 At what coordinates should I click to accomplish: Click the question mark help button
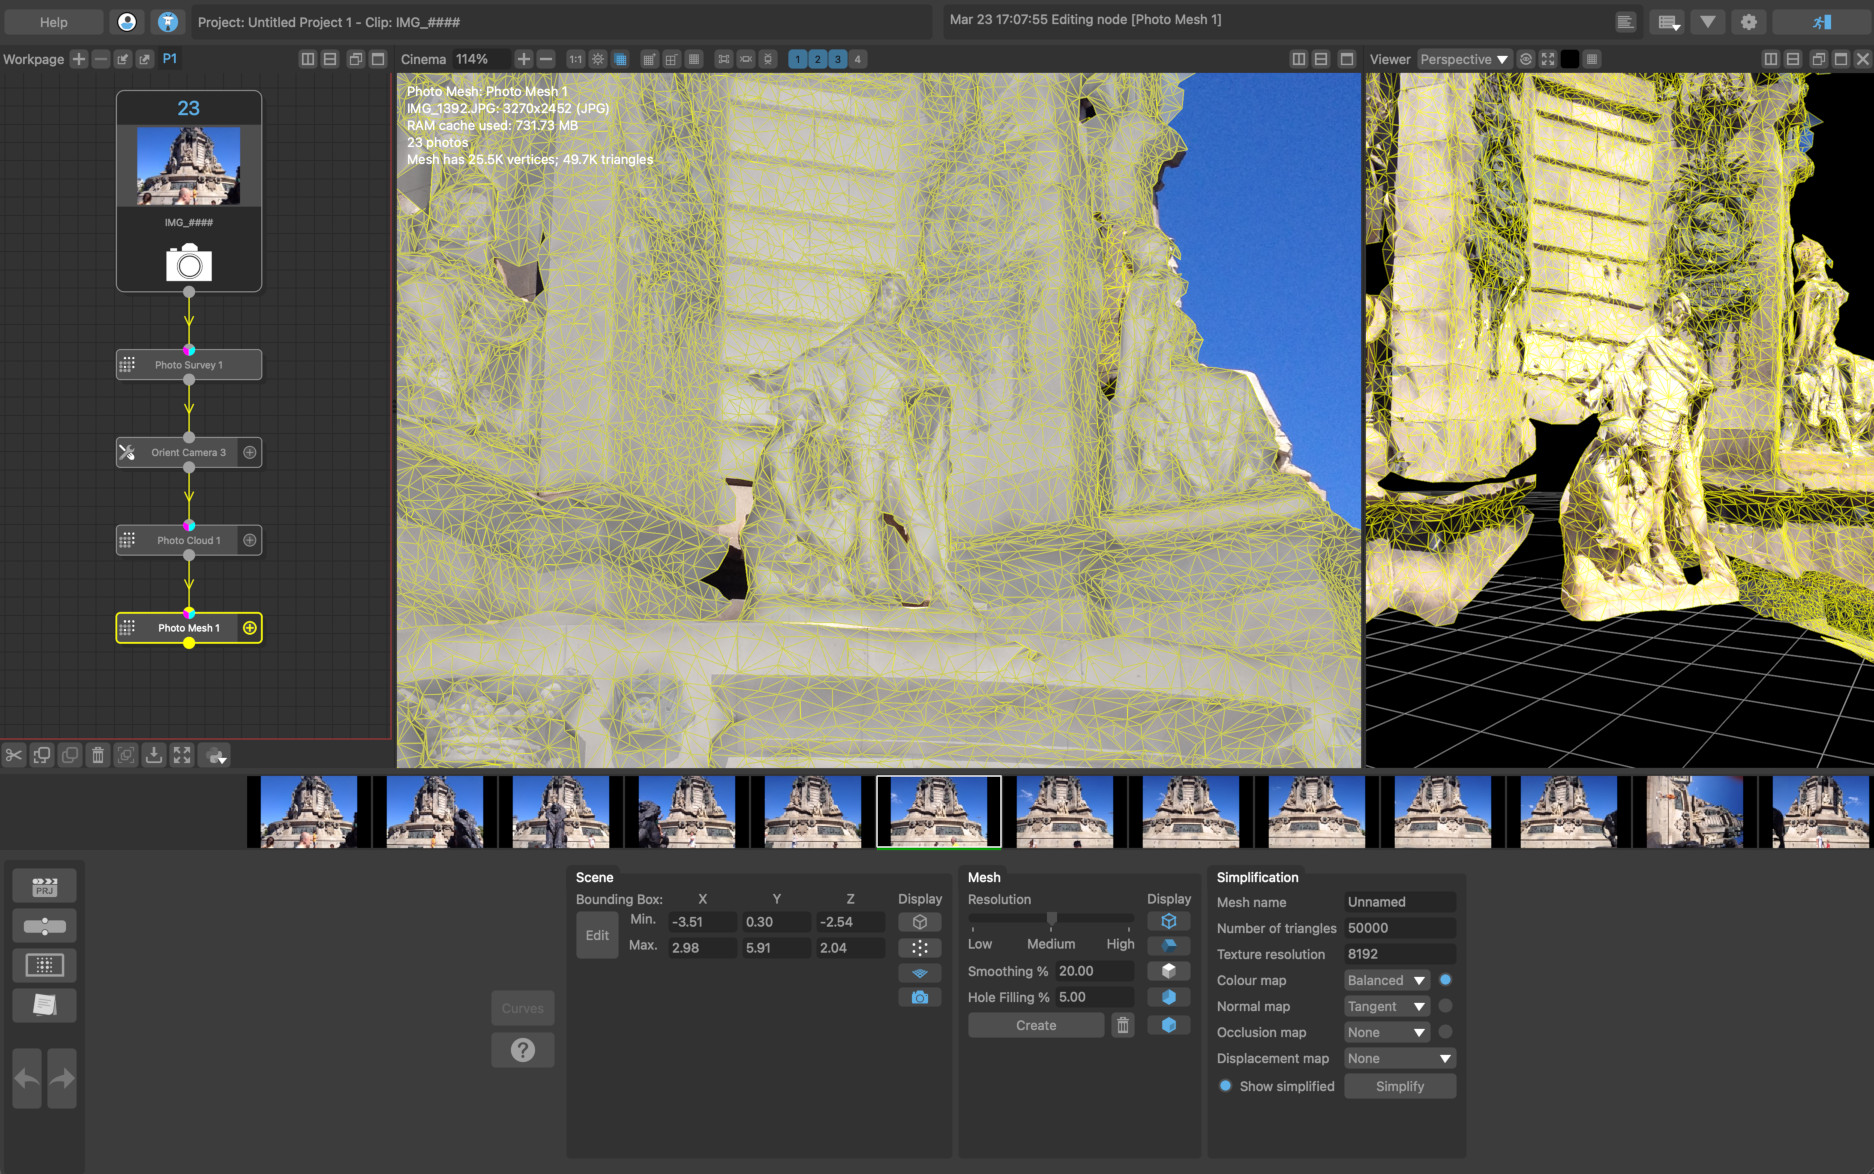[x=523, y=1050]
